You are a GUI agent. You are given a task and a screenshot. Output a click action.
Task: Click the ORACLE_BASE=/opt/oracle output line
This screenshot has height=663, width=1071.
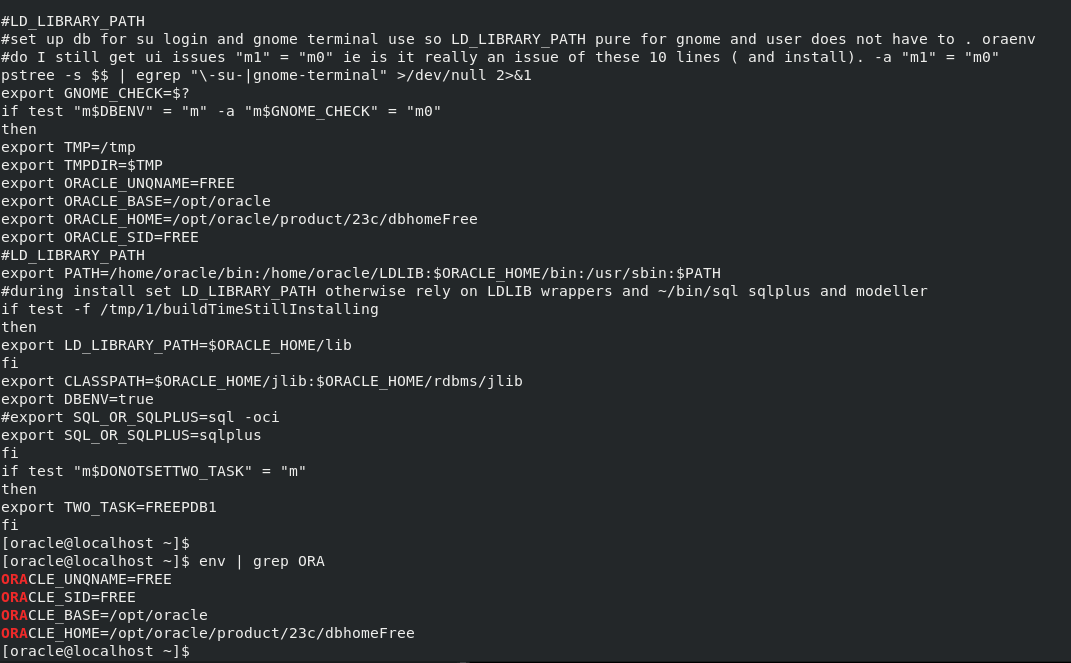click(x=105, y=615)
